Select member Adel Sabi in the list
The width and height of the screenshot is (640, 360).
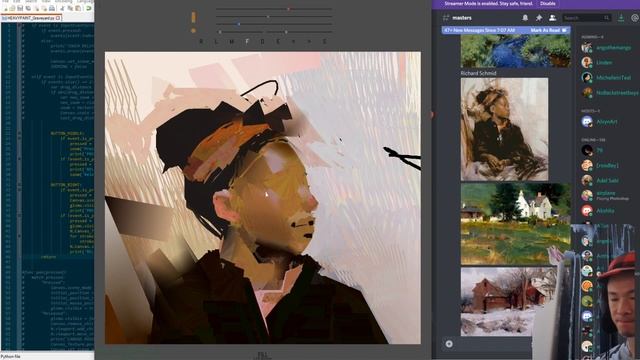(607, 180)
